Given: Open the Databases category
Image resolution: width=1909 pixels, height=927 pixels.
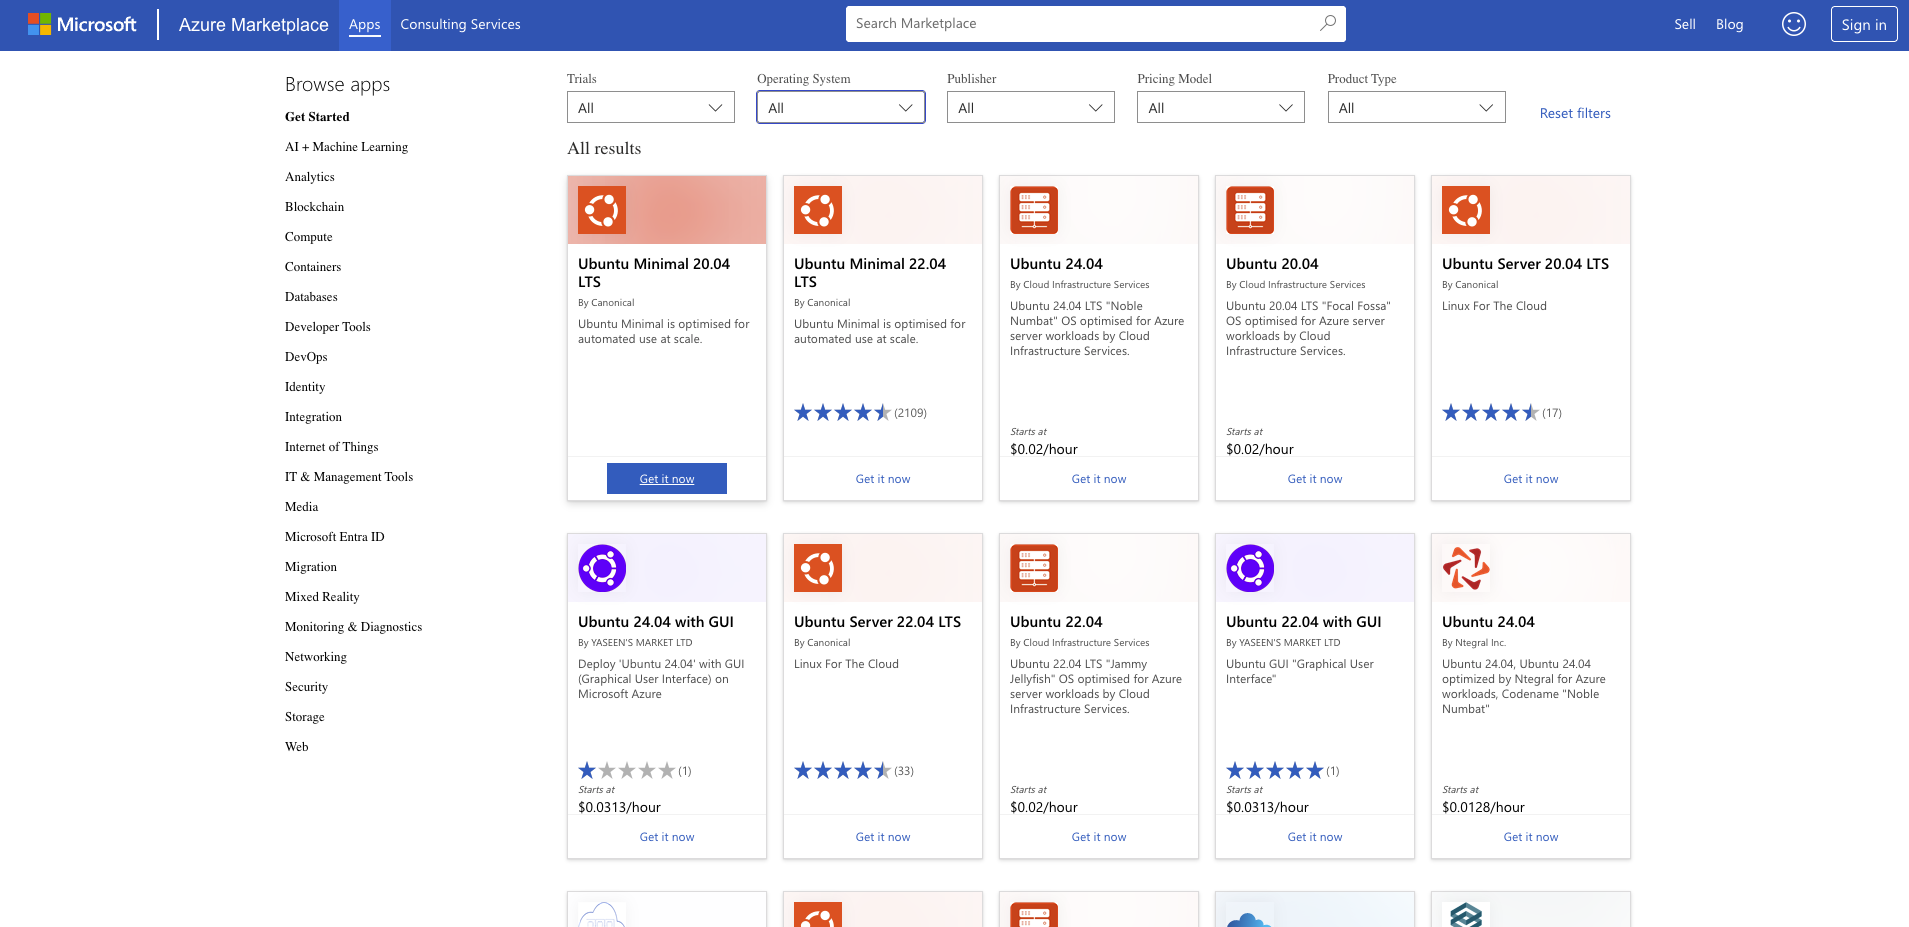Looking at the screenshot, I should (x=311, y=297).
